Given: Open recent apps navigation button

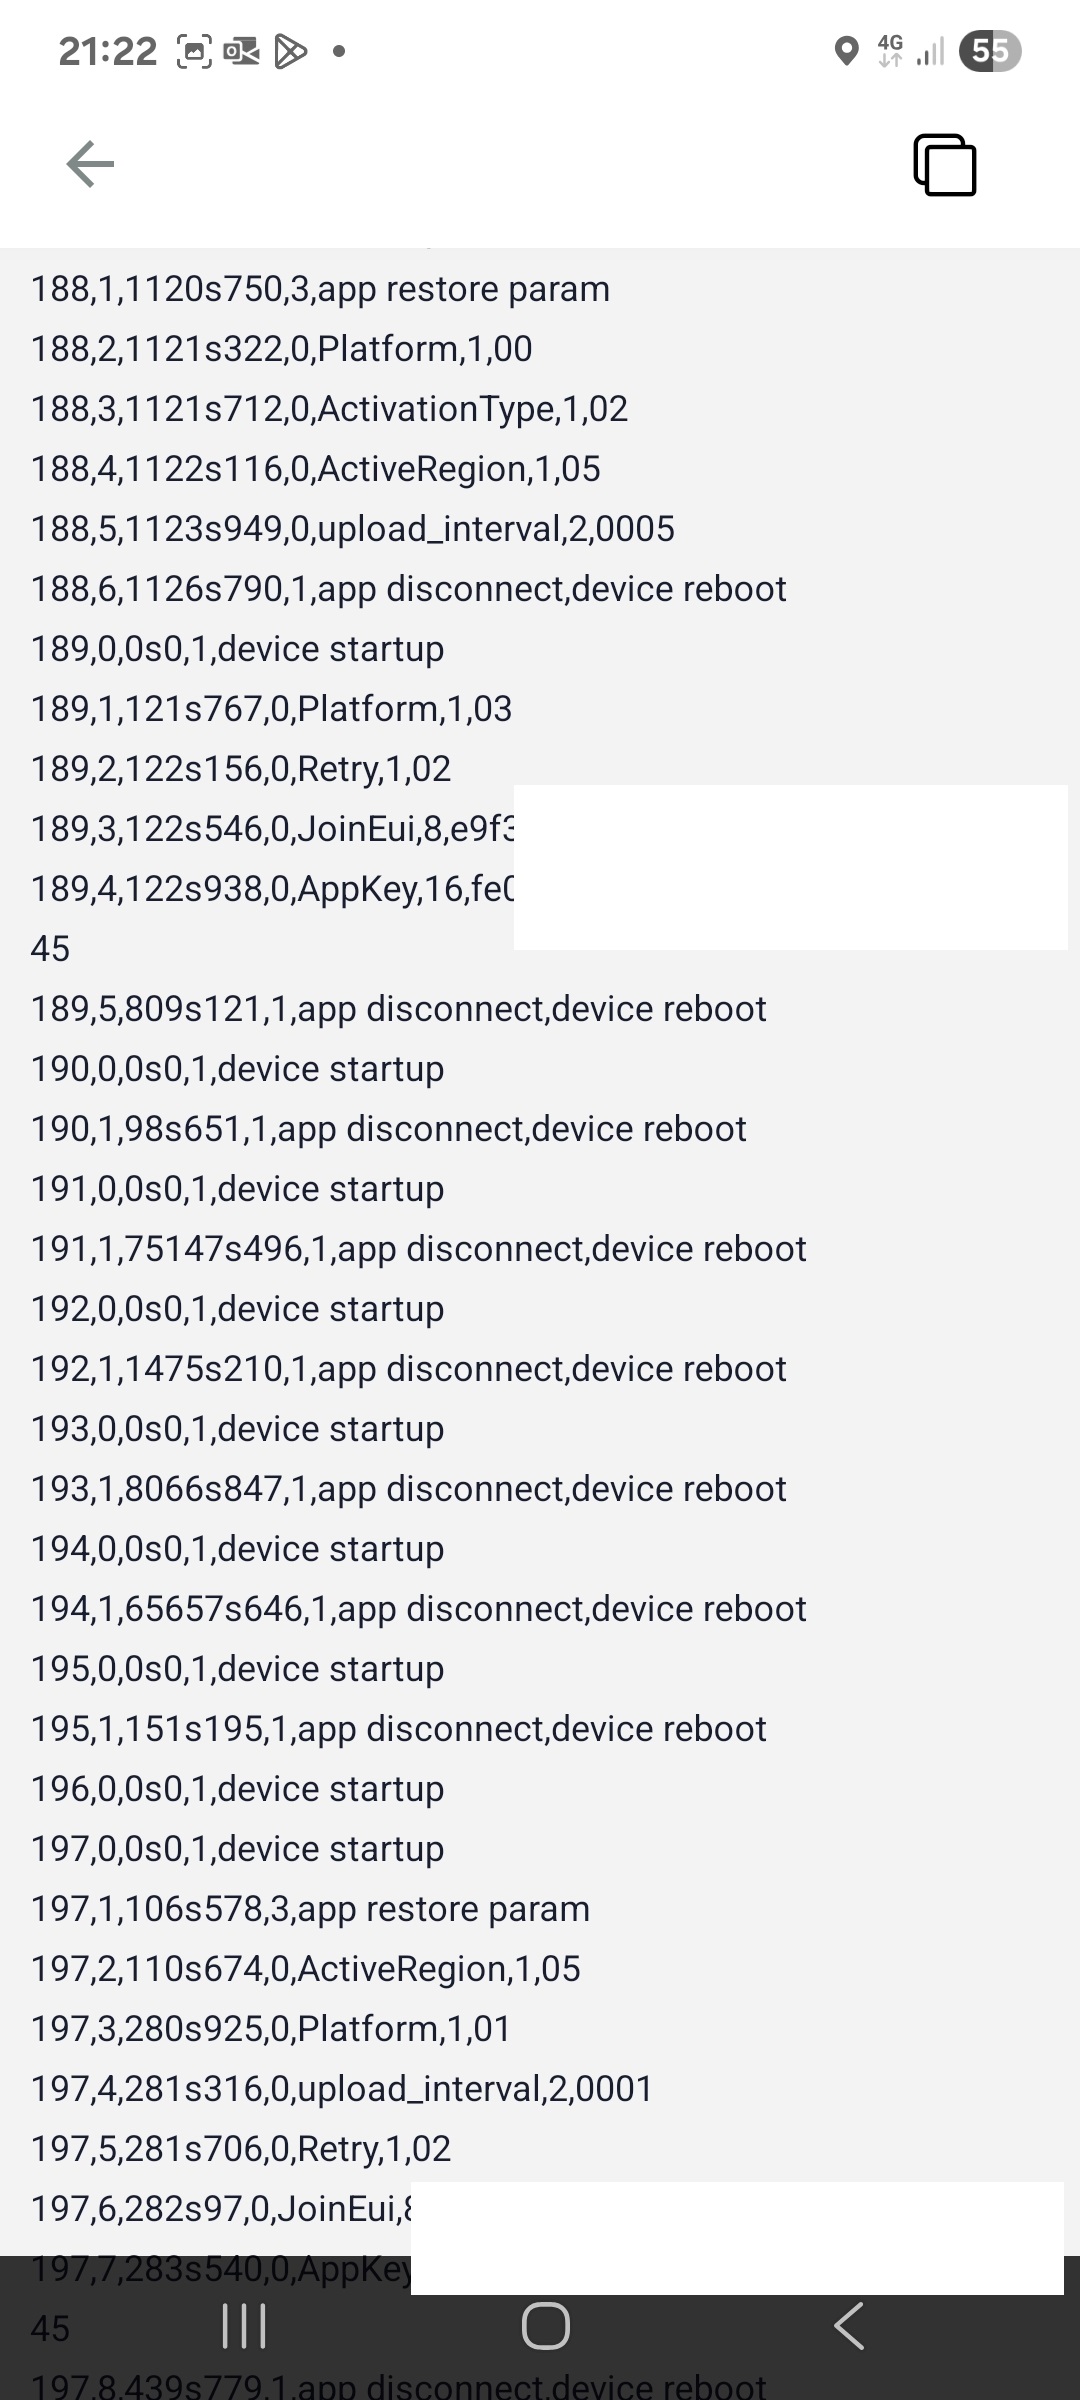Looking at the screenshot, I should coord(244,2325).
